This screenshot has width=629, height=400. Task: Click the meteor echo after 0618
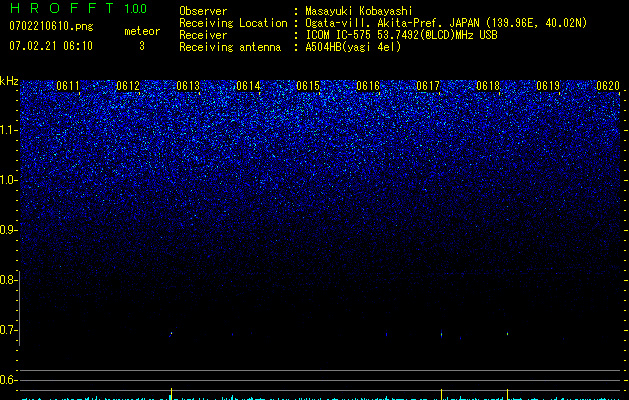point(507,333)
